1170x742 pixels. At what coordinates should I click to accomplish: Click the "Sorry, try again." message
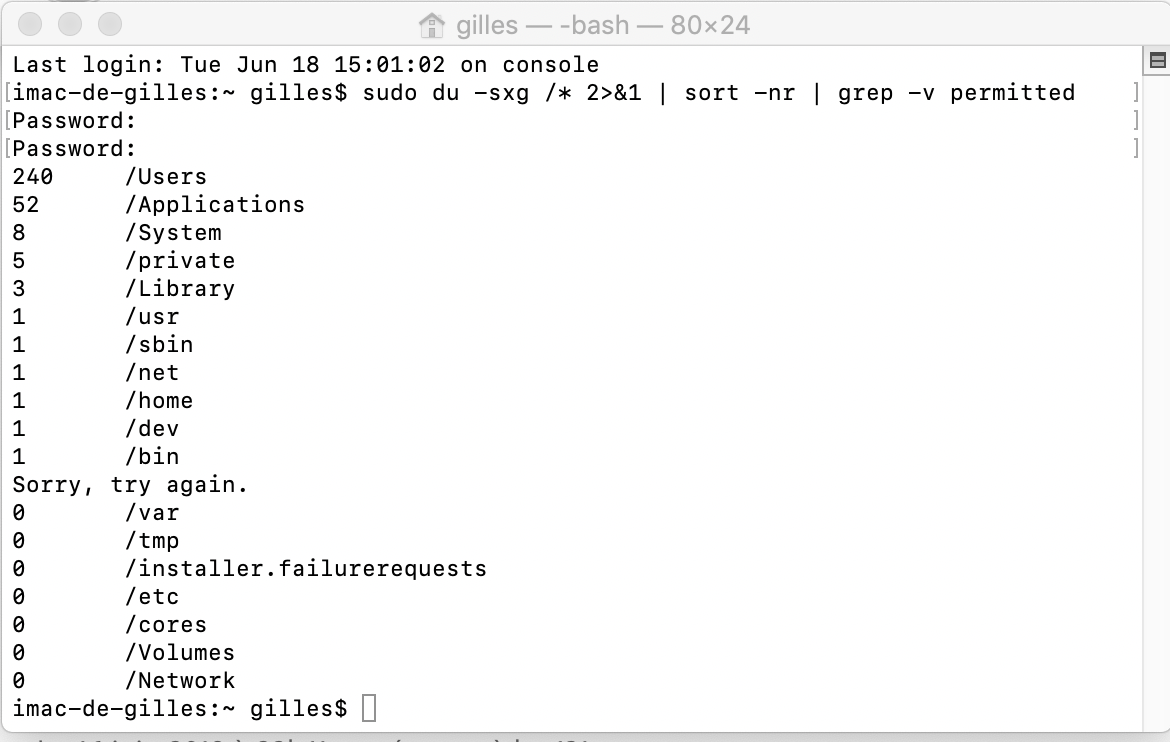130,485
